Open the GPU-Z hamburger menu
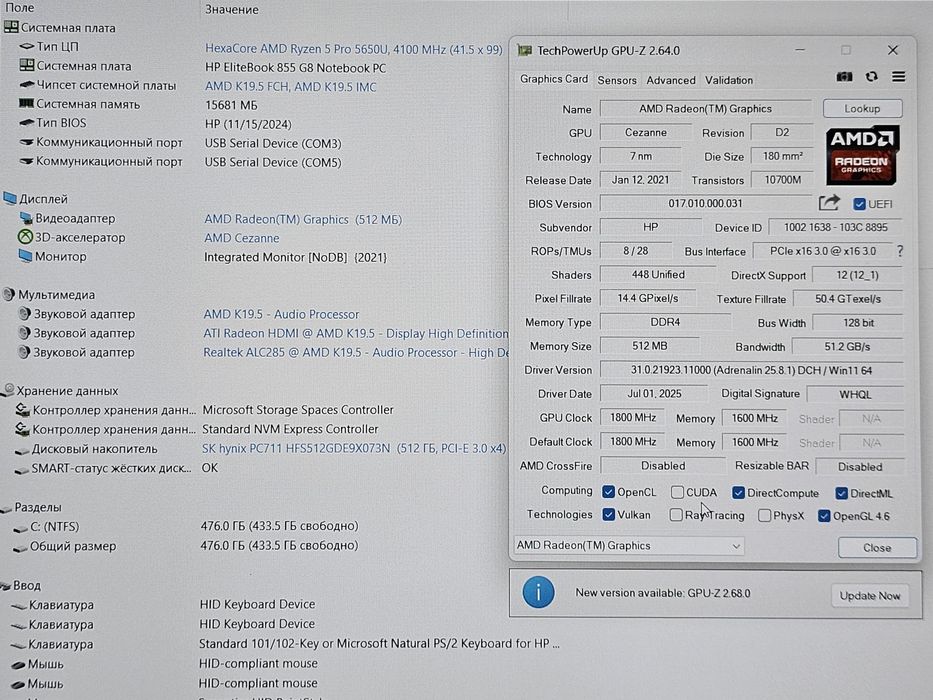 pos(898,77)
